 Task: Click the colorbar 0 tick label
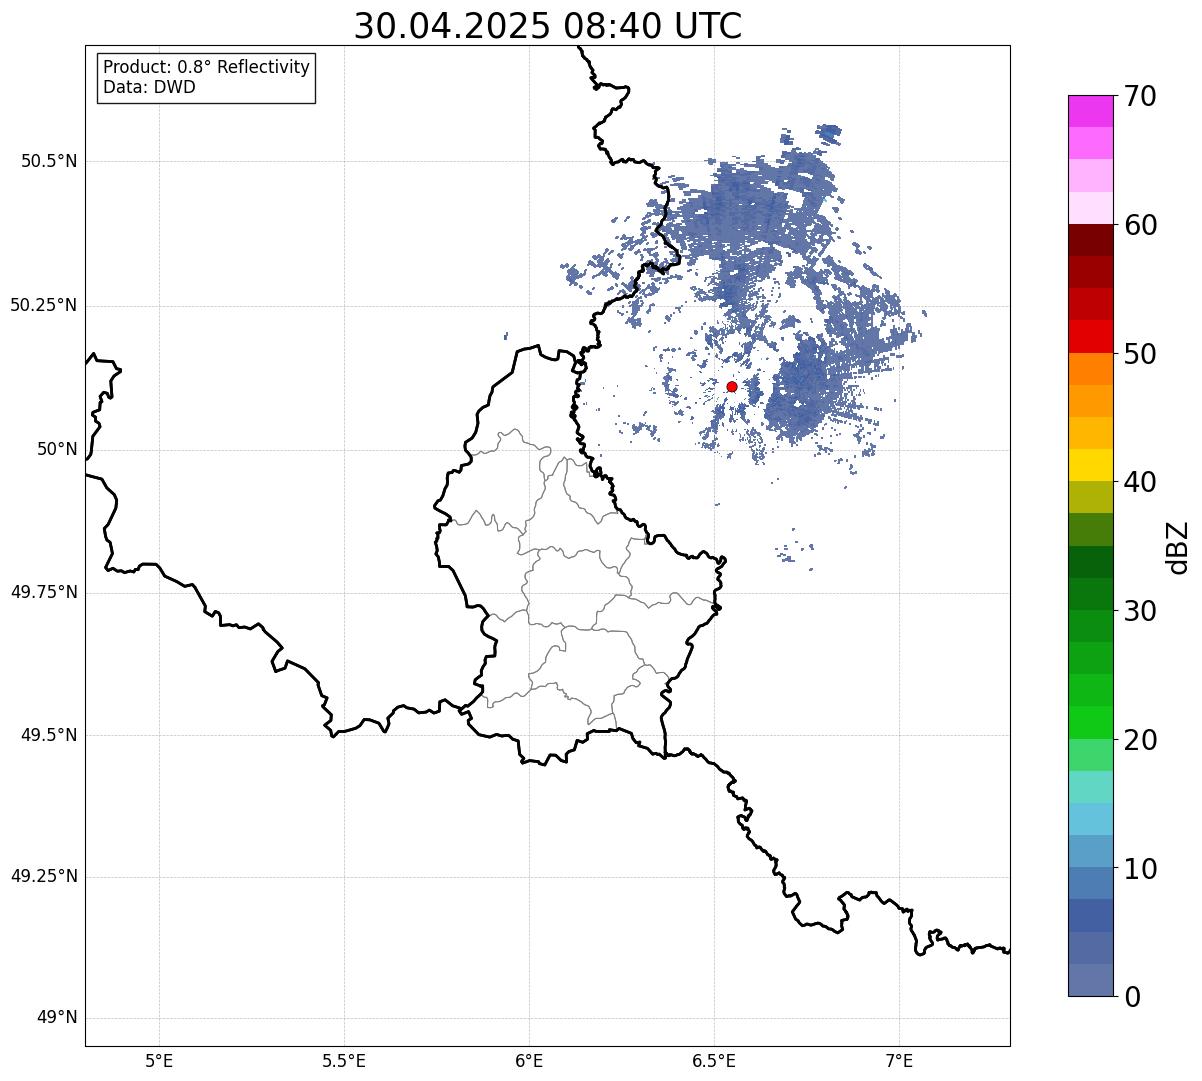[1132, 997]
